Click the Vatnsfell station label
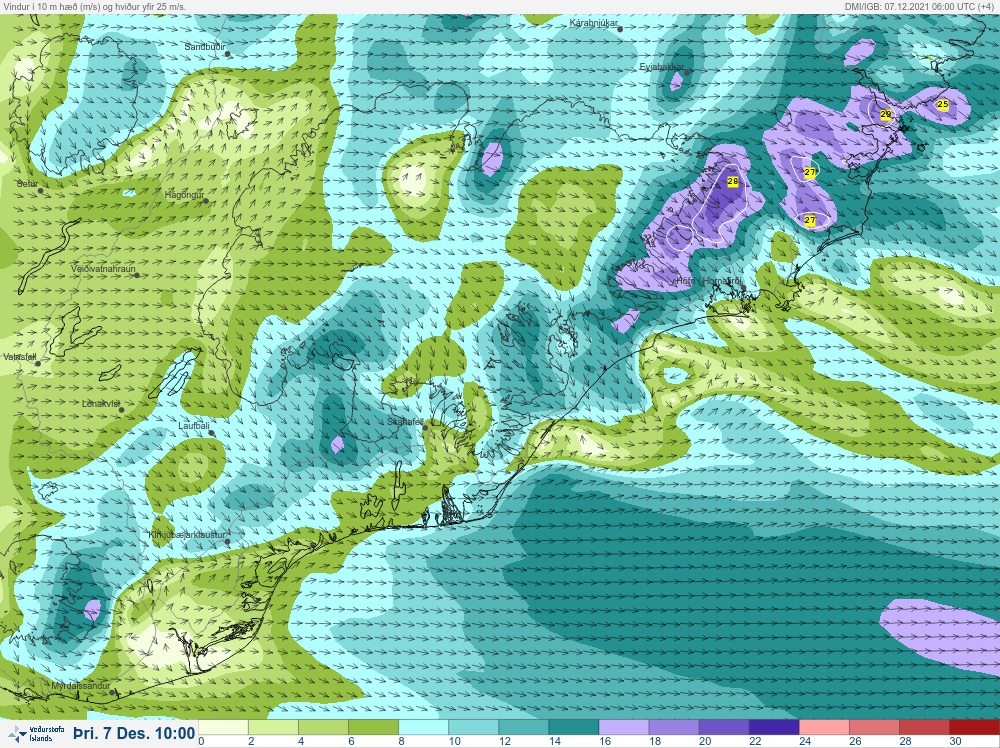Viewport: 1000px width, 748px height. (x=20, y=357)
